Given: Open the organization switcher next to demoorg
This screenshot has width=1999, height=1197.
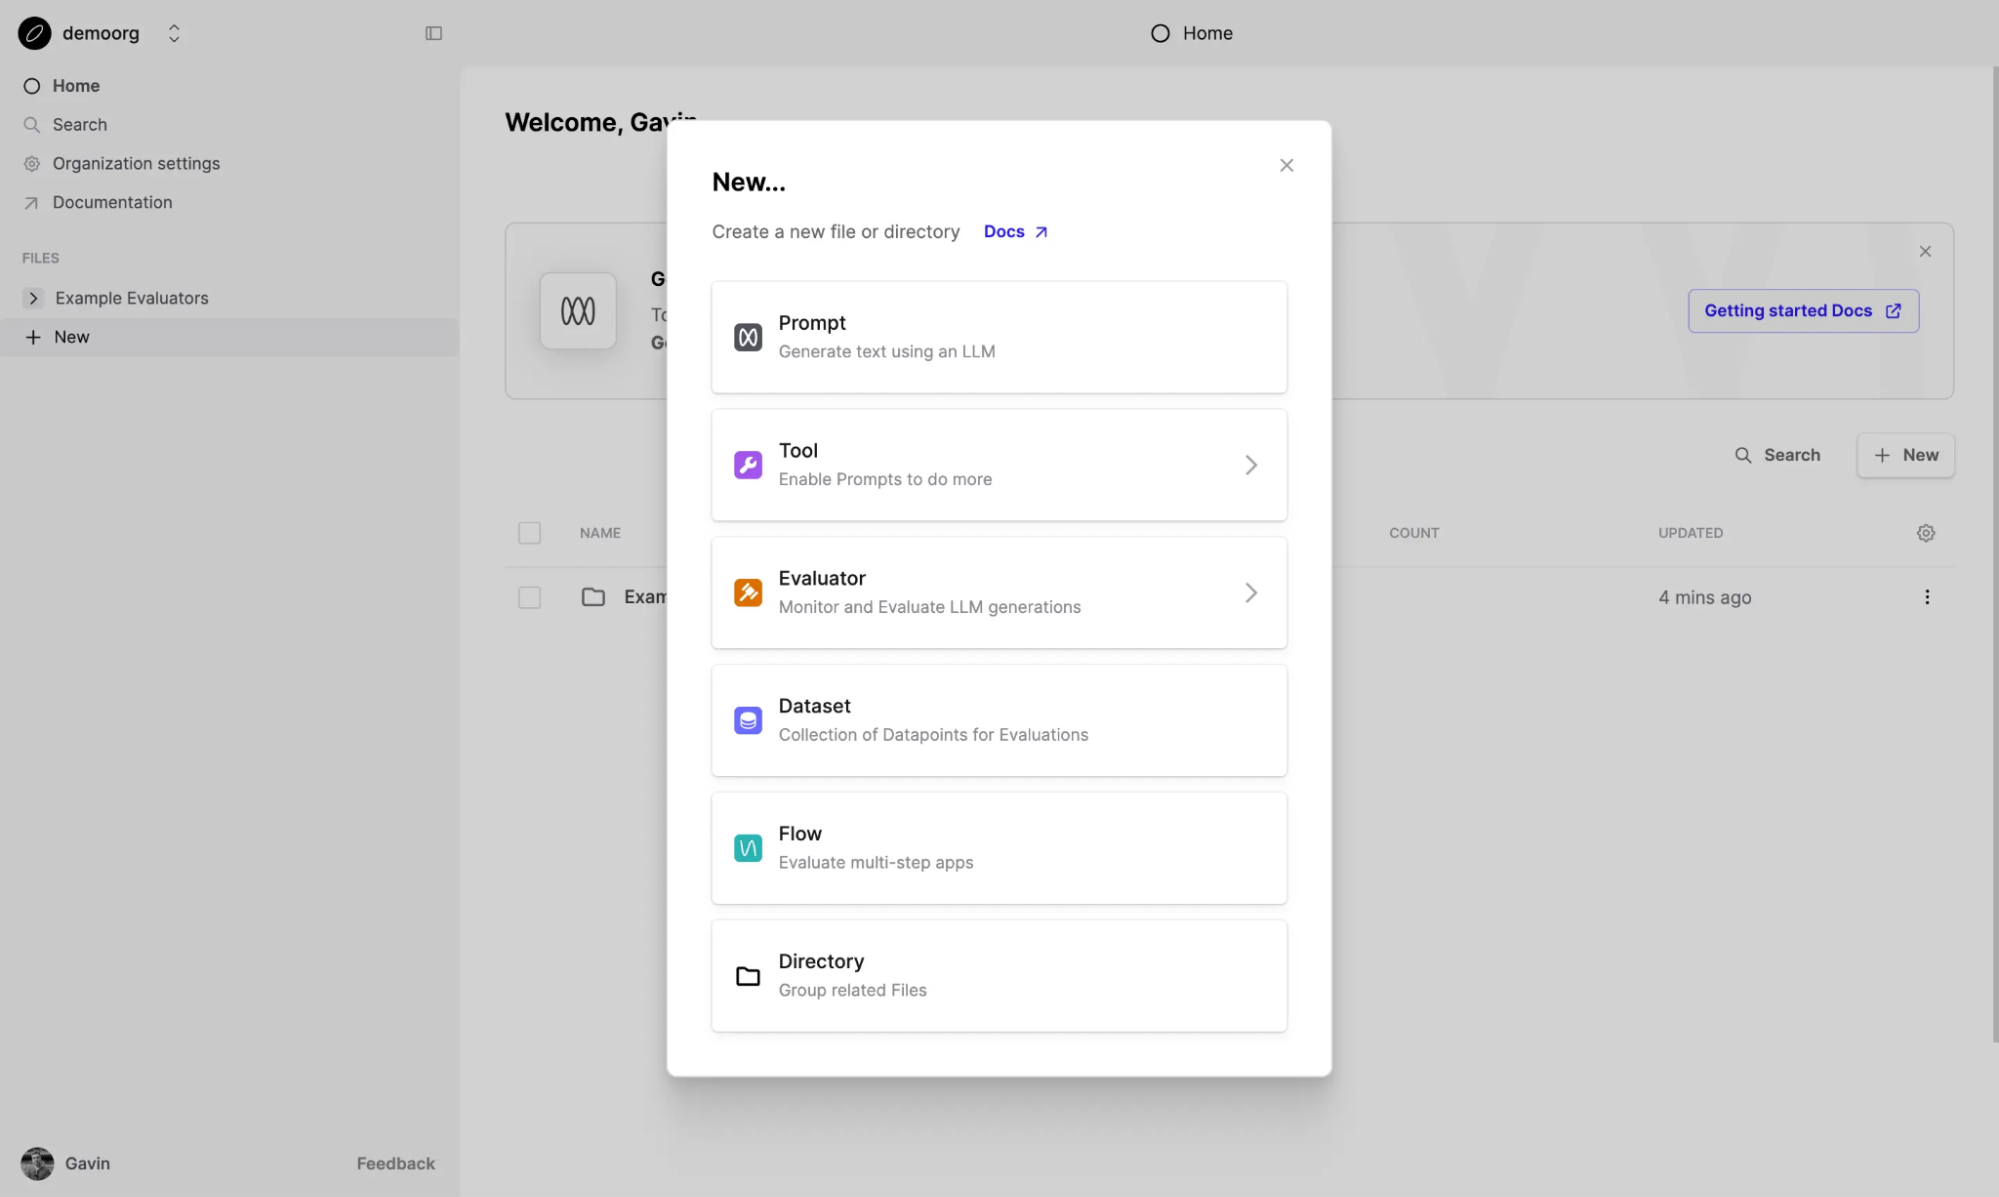Looking at the screenshot, I should click(173, 32).
